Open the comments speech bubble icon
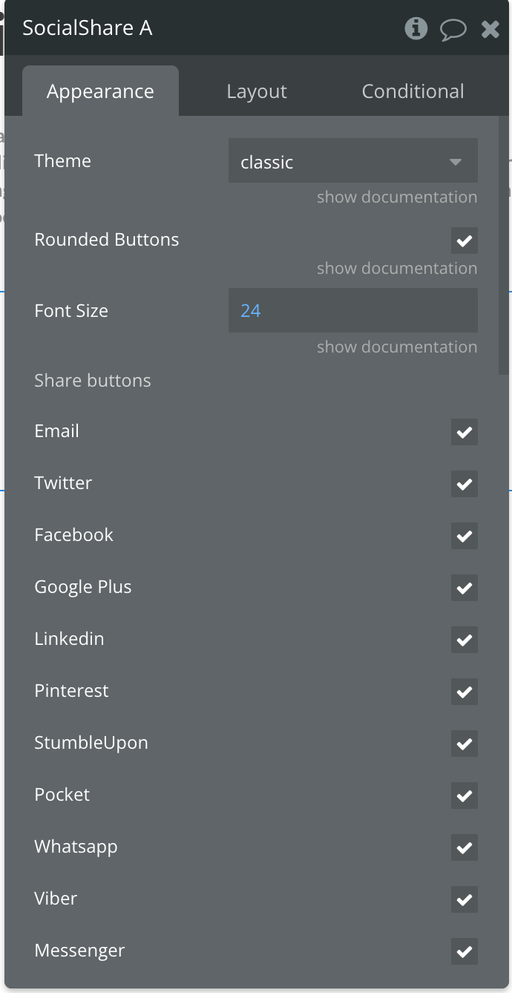512x993 pixels. 453,30
